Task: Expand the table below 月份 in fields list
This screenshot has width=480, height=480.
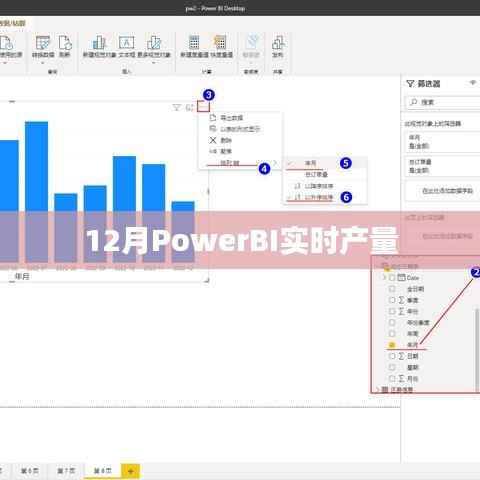Action: click(377, 389)
